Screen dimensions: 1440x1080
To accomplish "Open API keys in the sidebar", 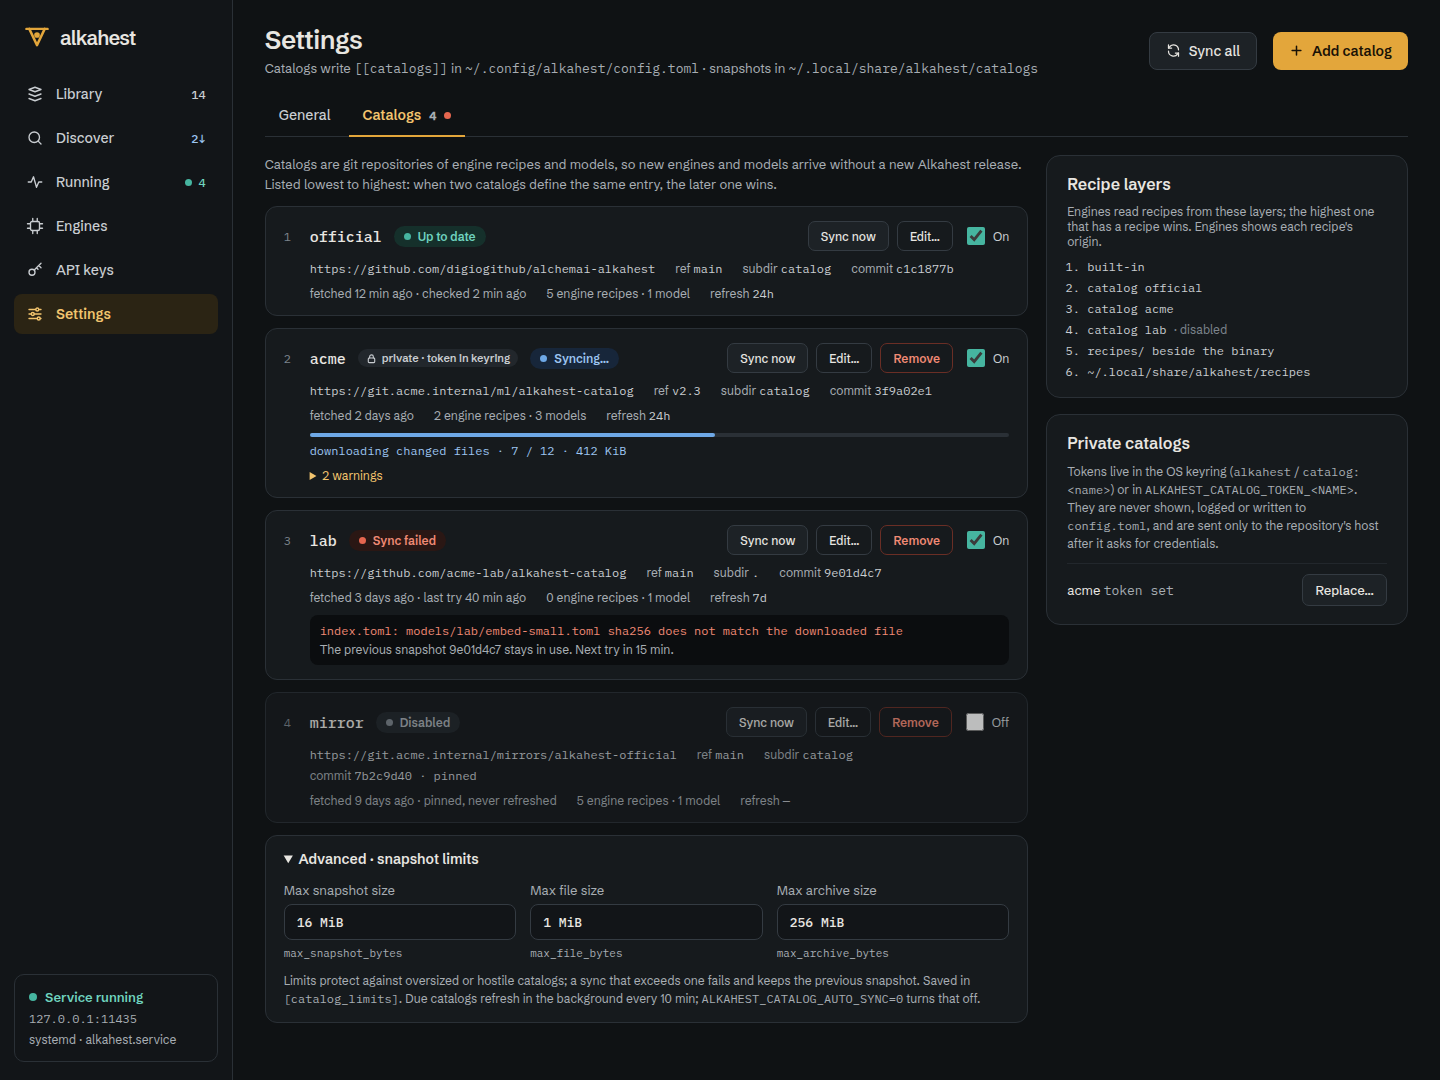I will tap(116, 270).
